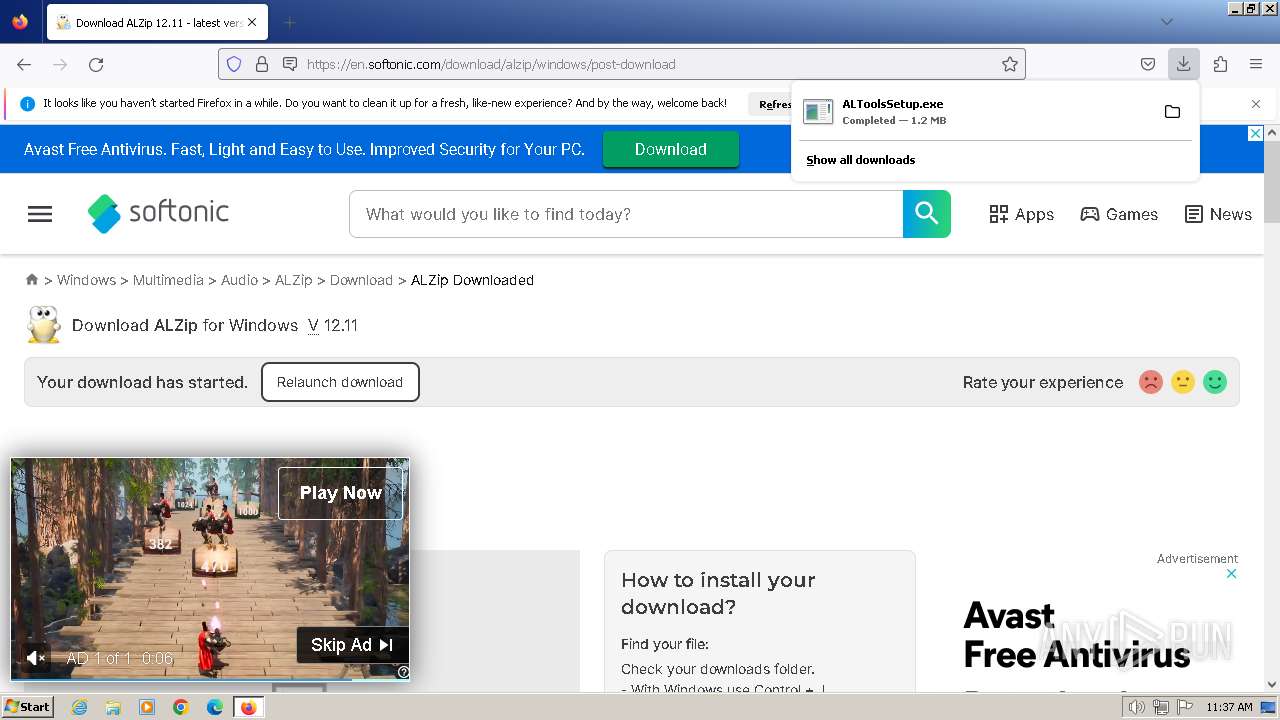The image size is (1280, 720).
Task: View site security padlock info
Action: coord(262,64)
